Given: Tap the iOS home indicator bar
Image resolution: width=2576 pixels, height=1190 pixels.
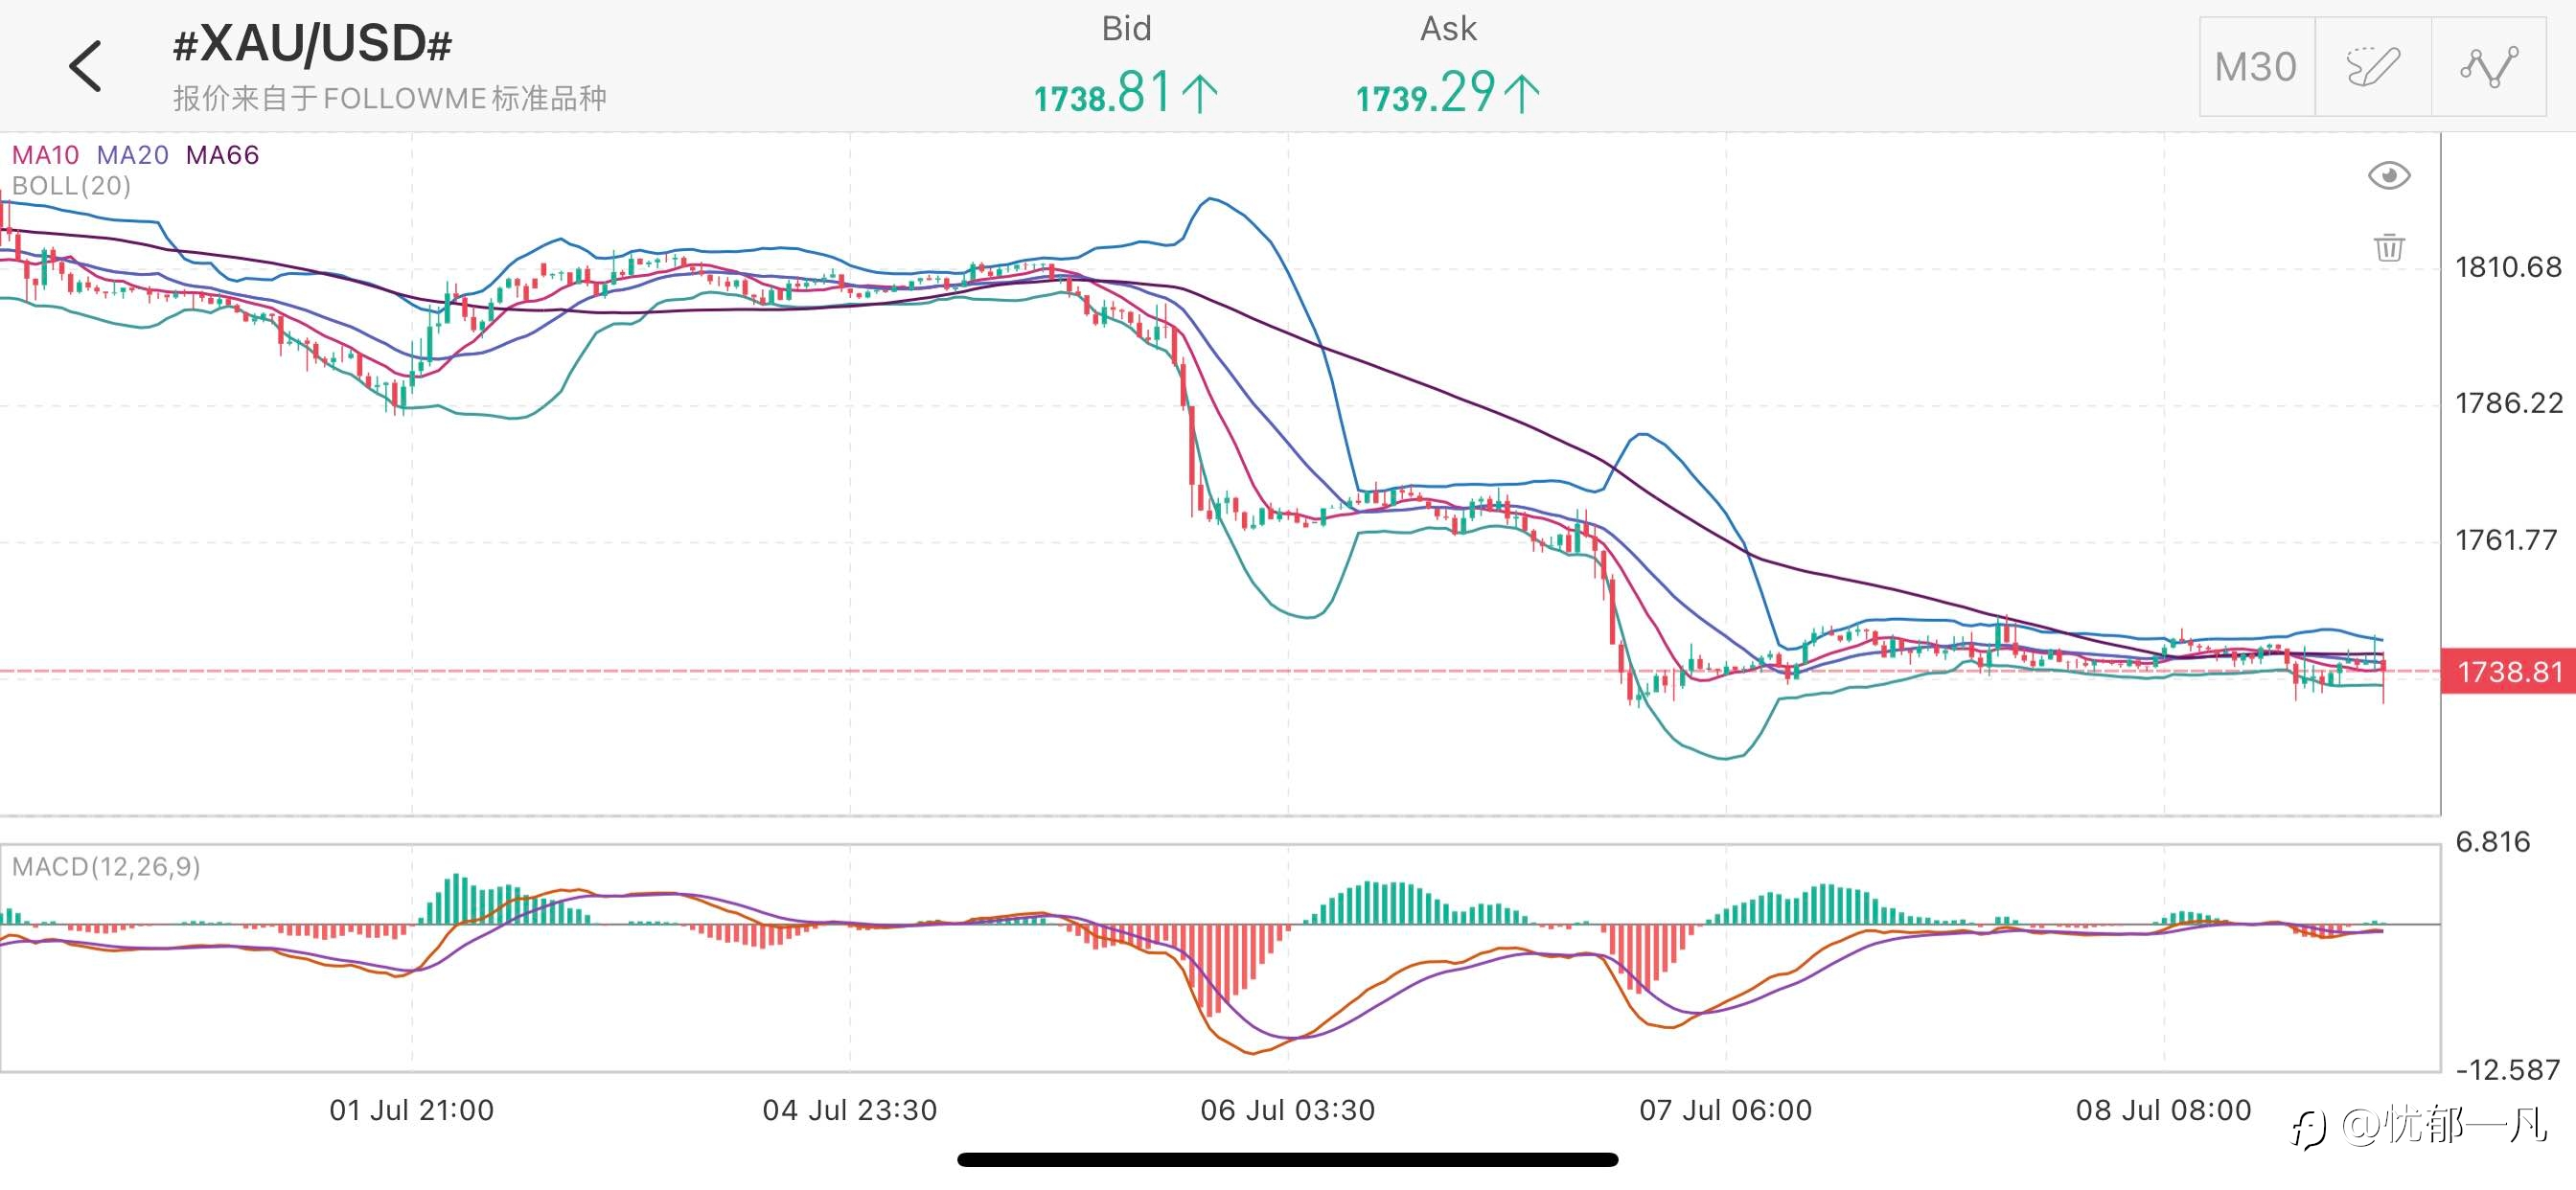Looking at the screenshot, I should pyautogui.click(x=1288, y=1160).
